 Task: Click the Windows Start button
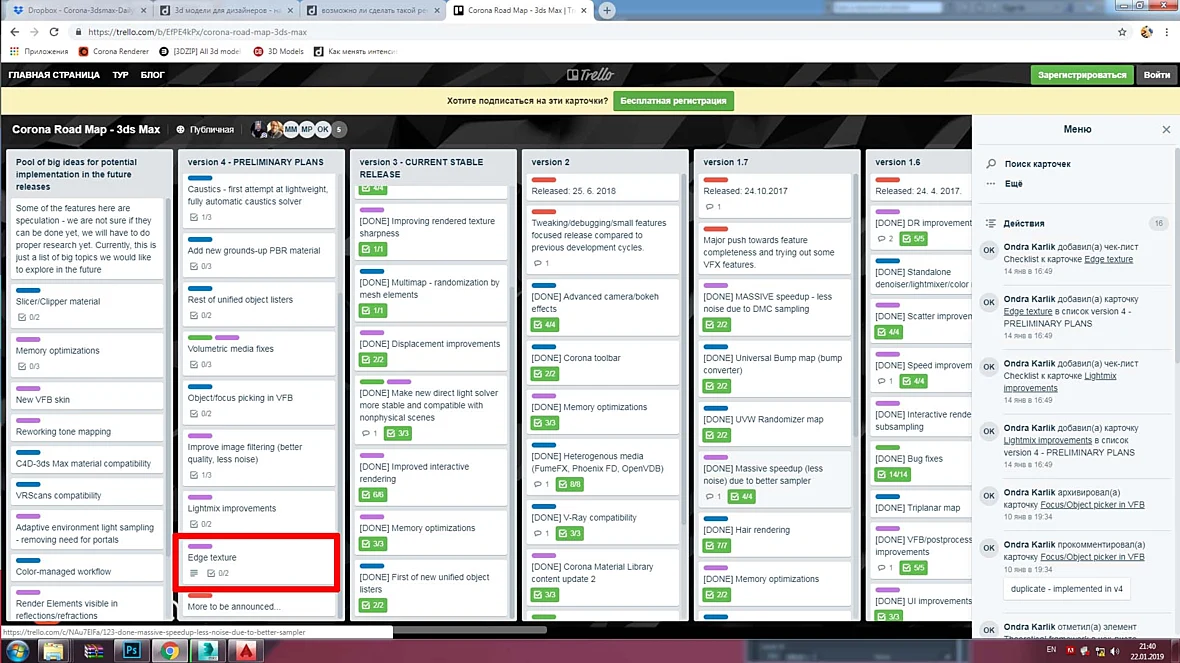[x=17, y=651]
